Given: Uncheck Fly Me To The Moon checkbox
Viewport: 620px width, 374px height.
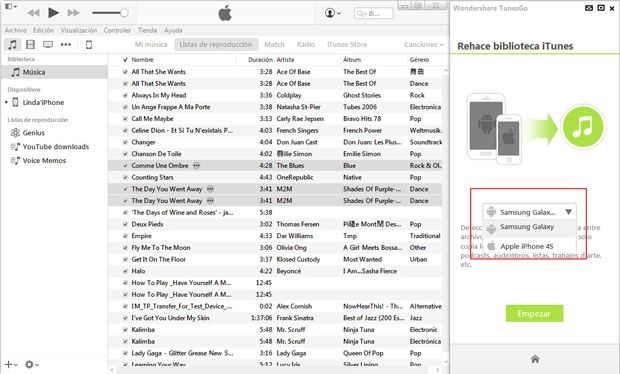Looking at the screenshot, I should click(x=125, y=248).
